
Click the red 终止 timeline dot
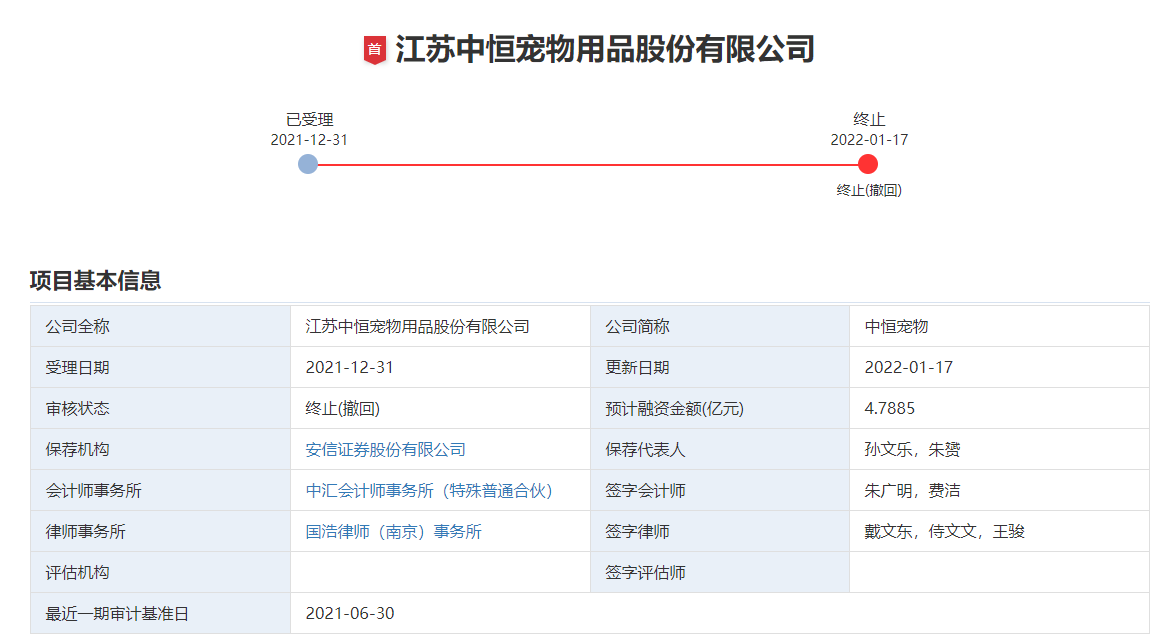[868, 164]
